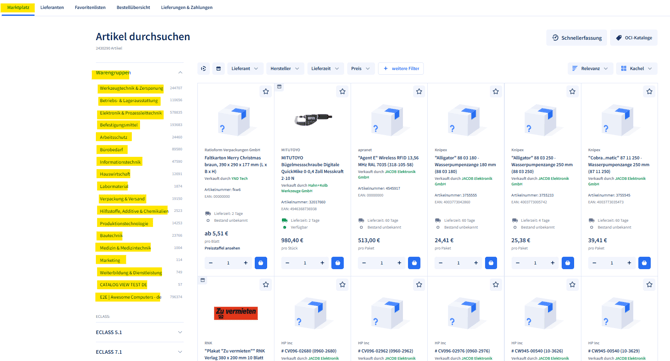
Task: Toggle favorite star on Faltkarton Merry Christmas
Action: pos(266,91)
